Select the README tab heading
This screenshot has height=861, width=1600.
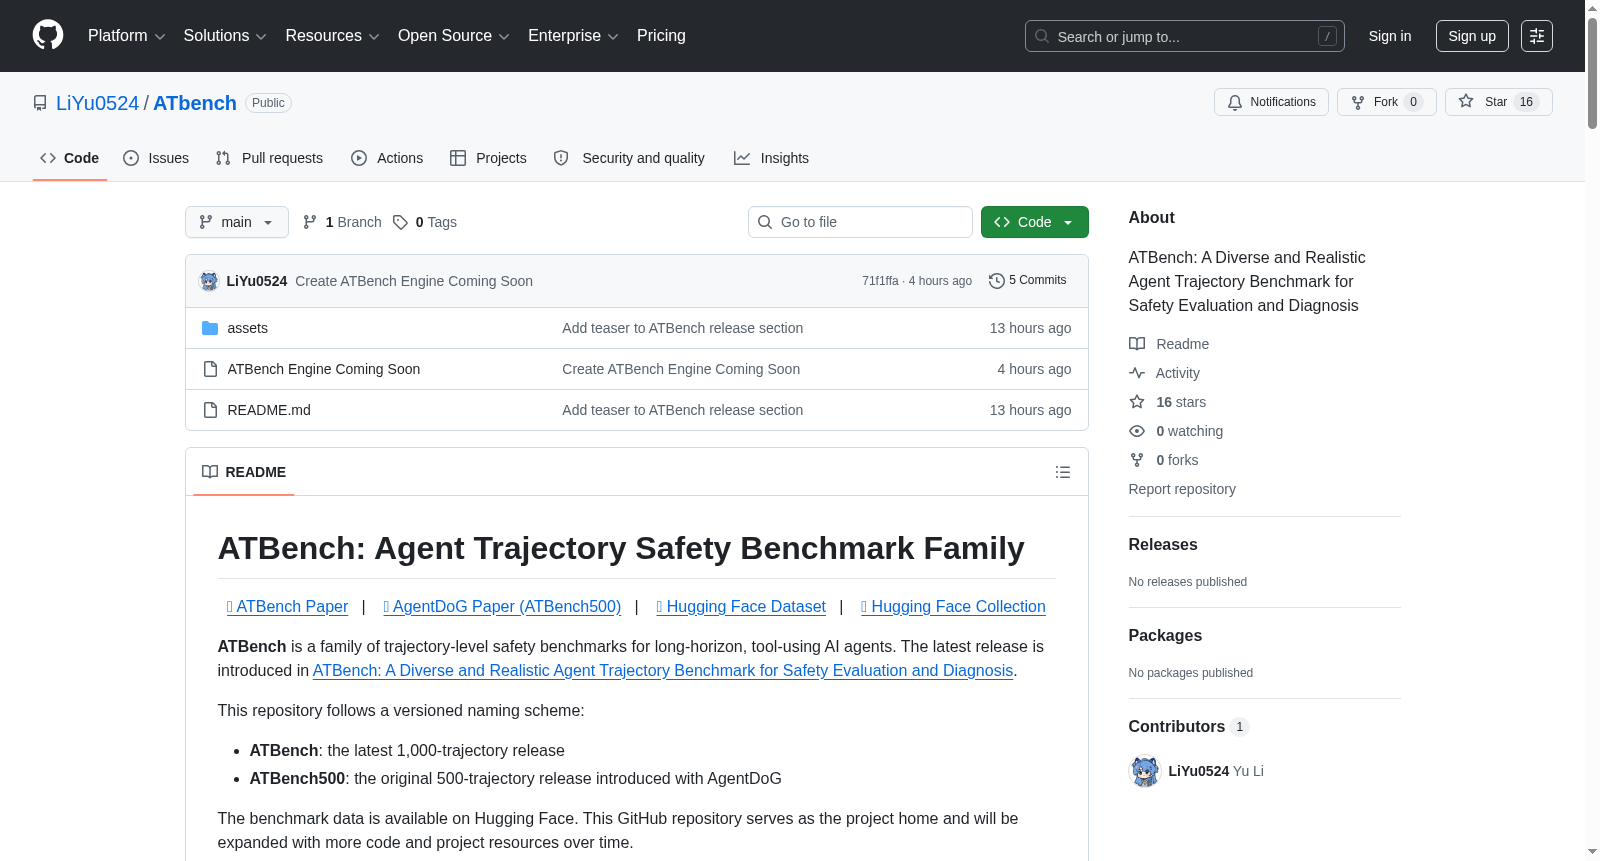(244, 472)
